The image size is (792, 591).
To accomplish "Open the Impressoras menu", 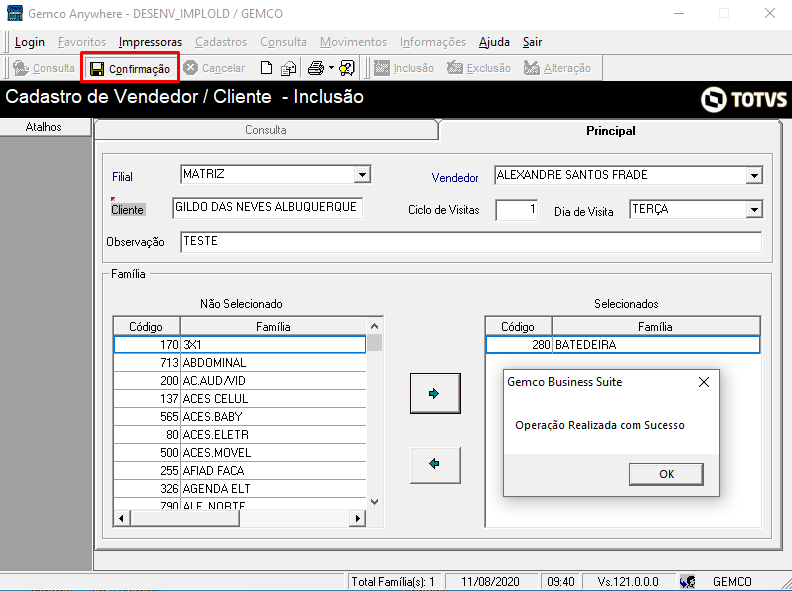I will (151, 42).
